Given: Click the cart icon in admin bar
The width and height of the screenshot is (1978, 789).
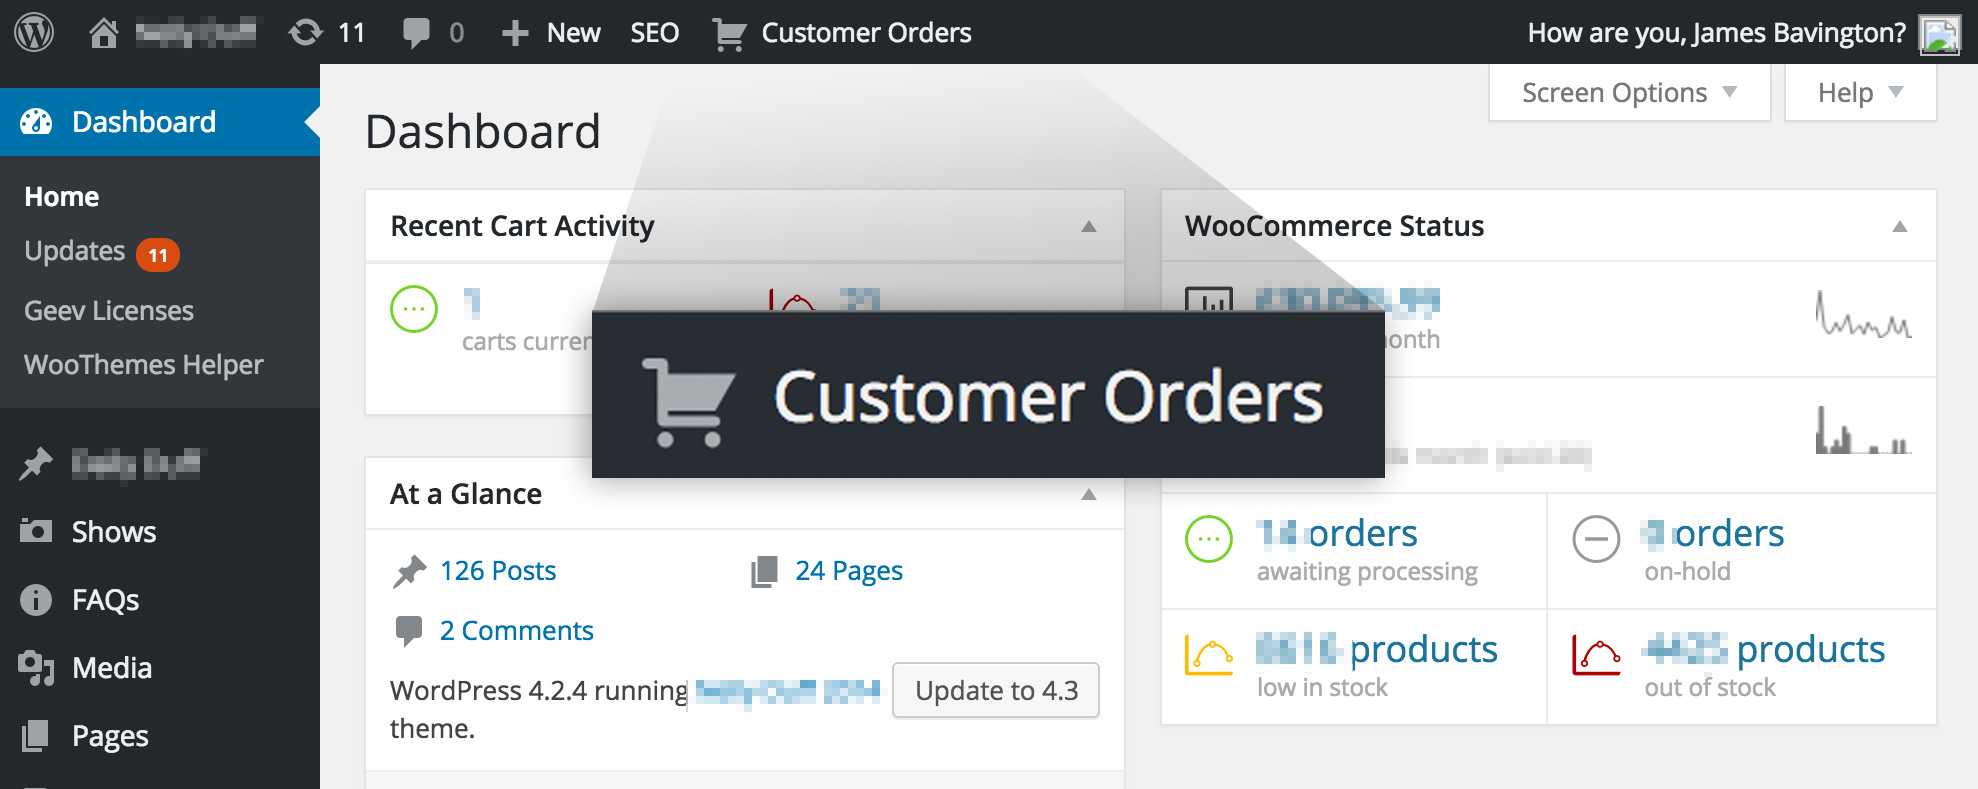Looking at the screenshot, I should pyautogui.click(x=729, y=34).
